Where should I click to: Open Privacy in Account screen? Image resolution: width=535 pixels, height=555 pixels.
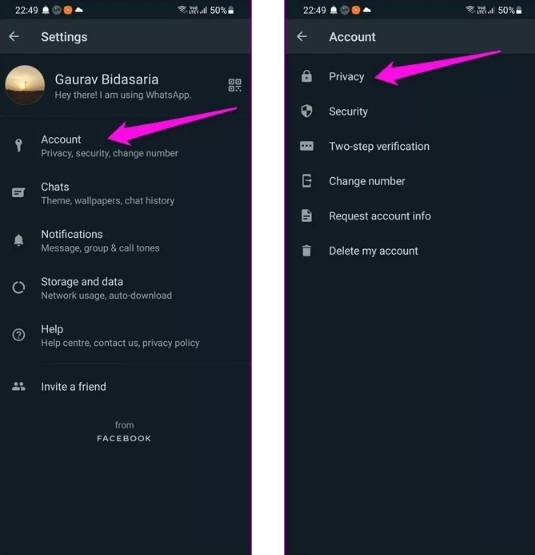tap(410, 76)
